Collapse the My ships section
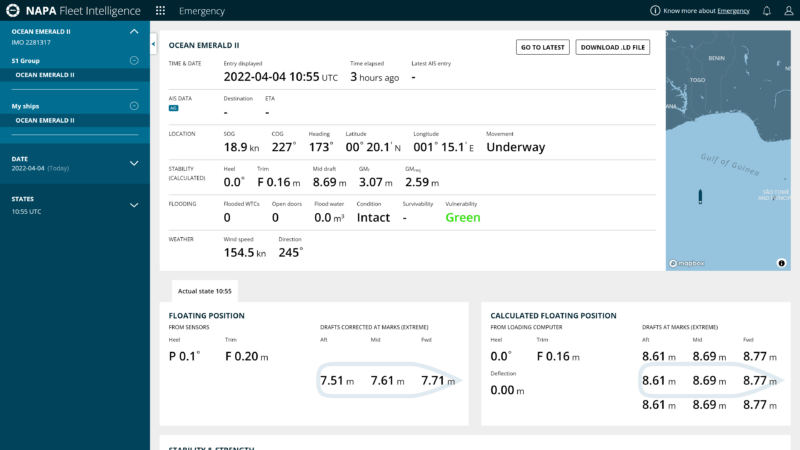The image size is (800, 450). 134,106
